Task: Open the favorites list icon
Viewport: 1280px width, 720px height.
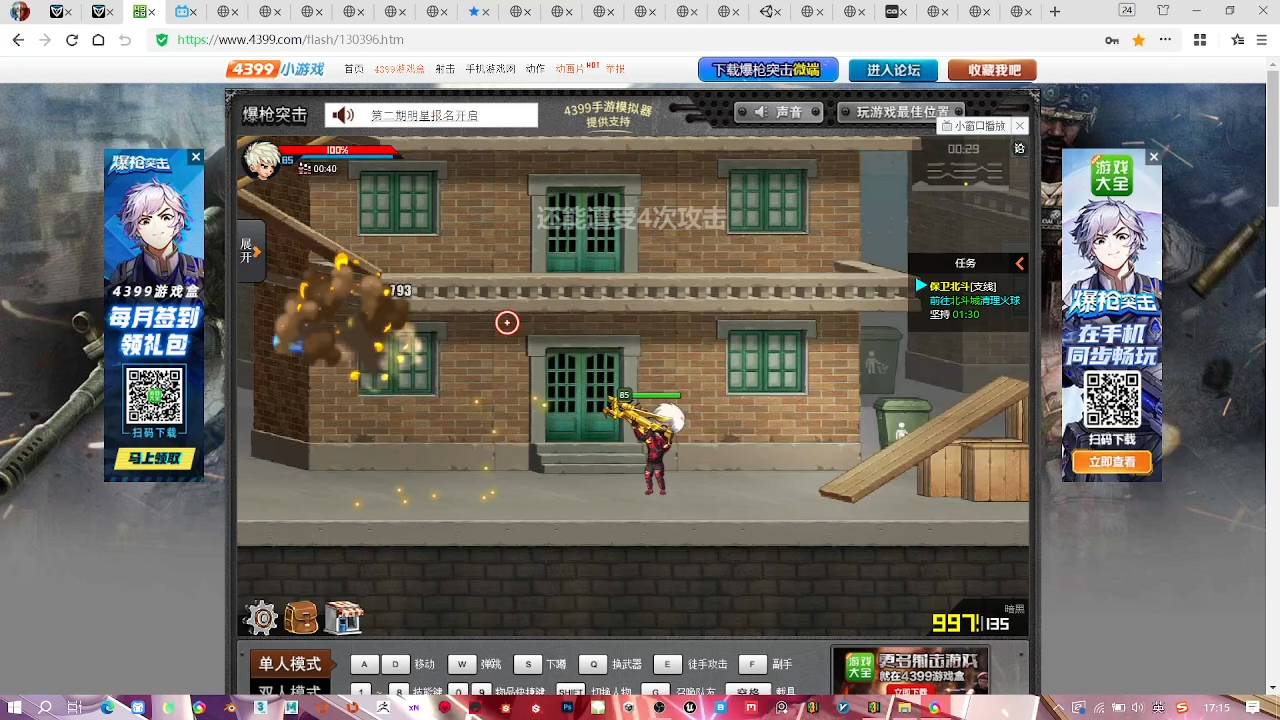Action: coord(1238,40)
